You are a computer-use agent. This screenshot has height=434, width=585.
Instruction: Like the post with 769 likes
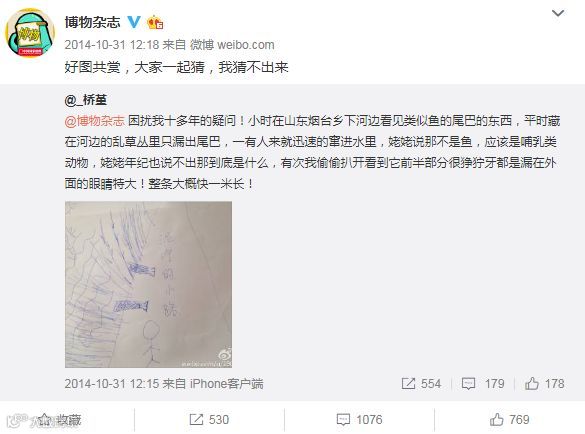click(x=509, y=420)
